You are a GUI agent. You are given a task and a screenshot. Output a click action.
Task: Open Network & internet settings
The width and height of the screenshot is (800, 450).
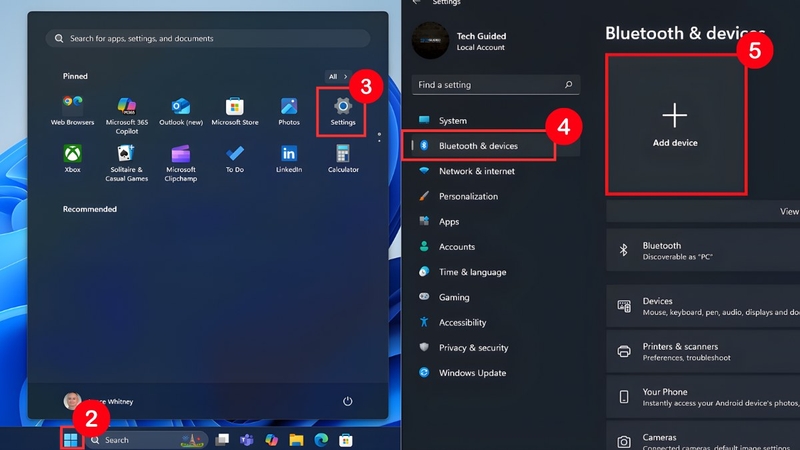tap(495, 171)
